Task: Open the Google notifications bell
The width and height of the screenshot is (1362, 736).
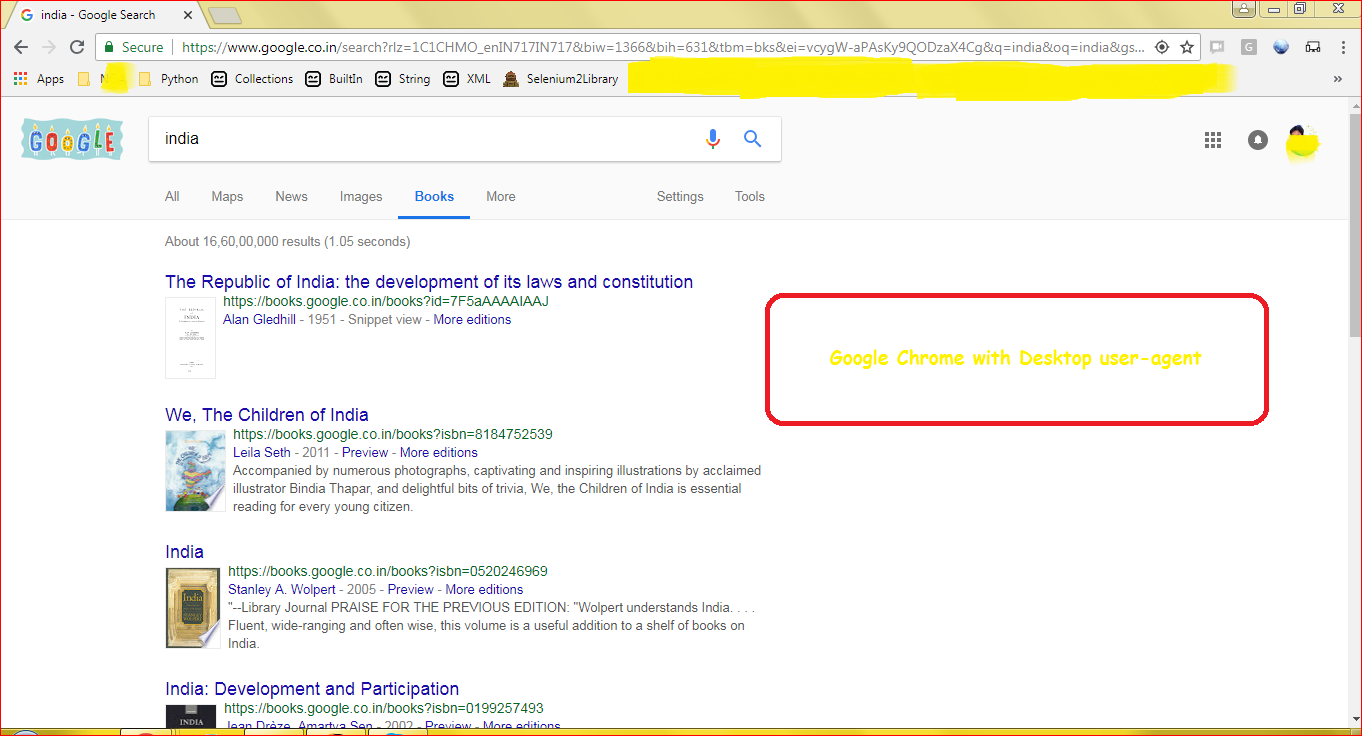Action: click(1258, 140)
